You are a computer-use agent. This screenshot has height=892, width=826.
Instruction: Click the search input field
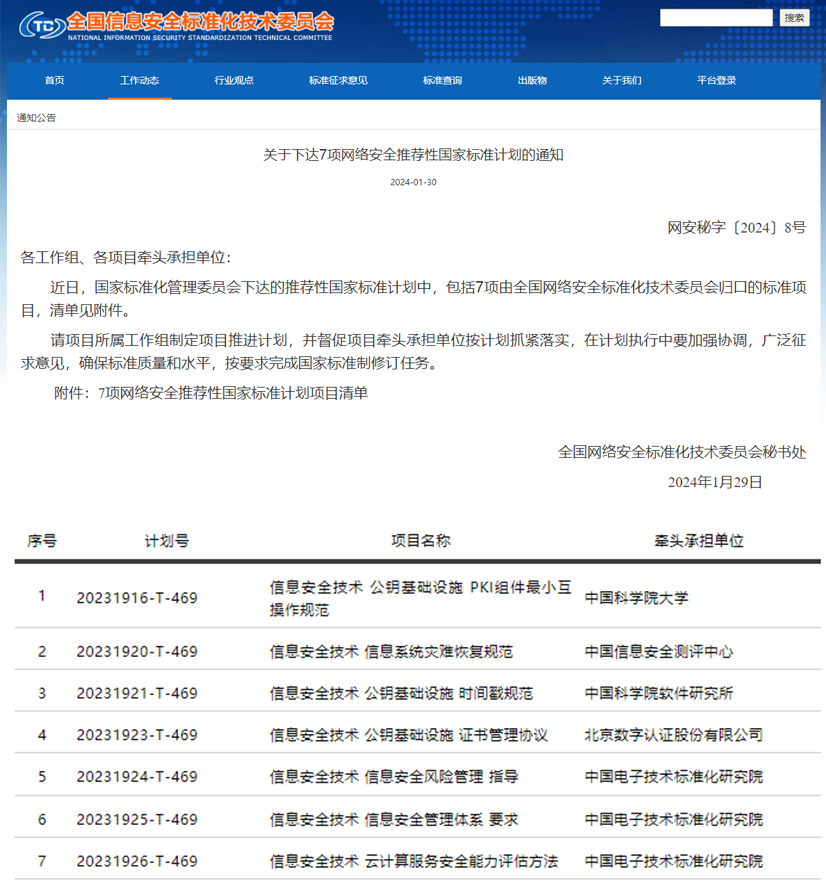coord(716,18)
